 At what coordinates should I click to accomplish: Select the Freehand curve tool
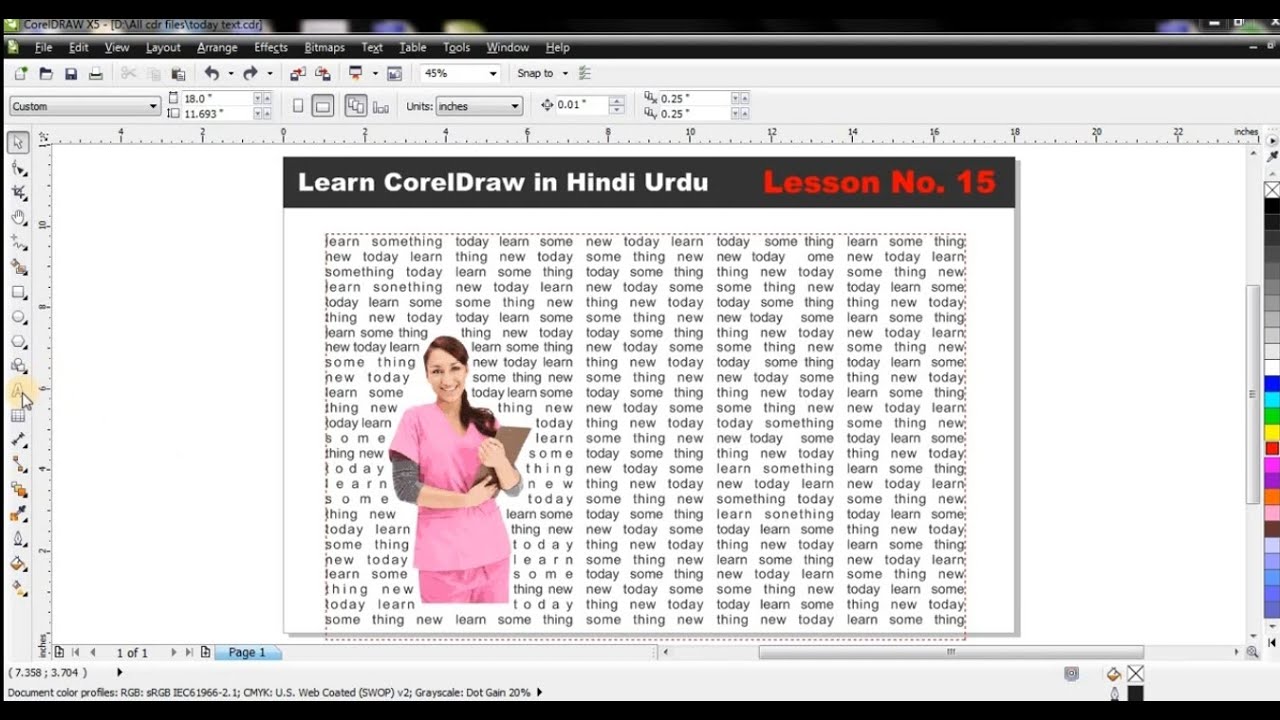18,243
